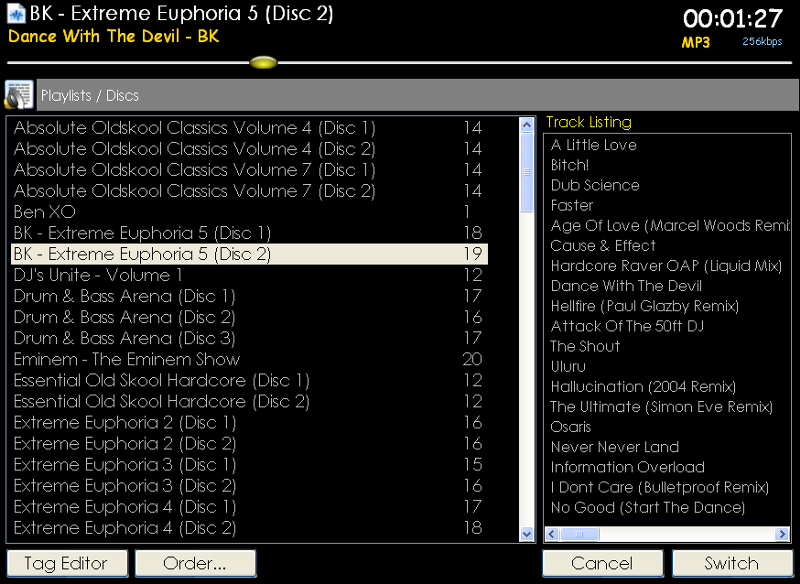
Task: Click the 00:01:27 elapsed time display
Action: [732, 19]
